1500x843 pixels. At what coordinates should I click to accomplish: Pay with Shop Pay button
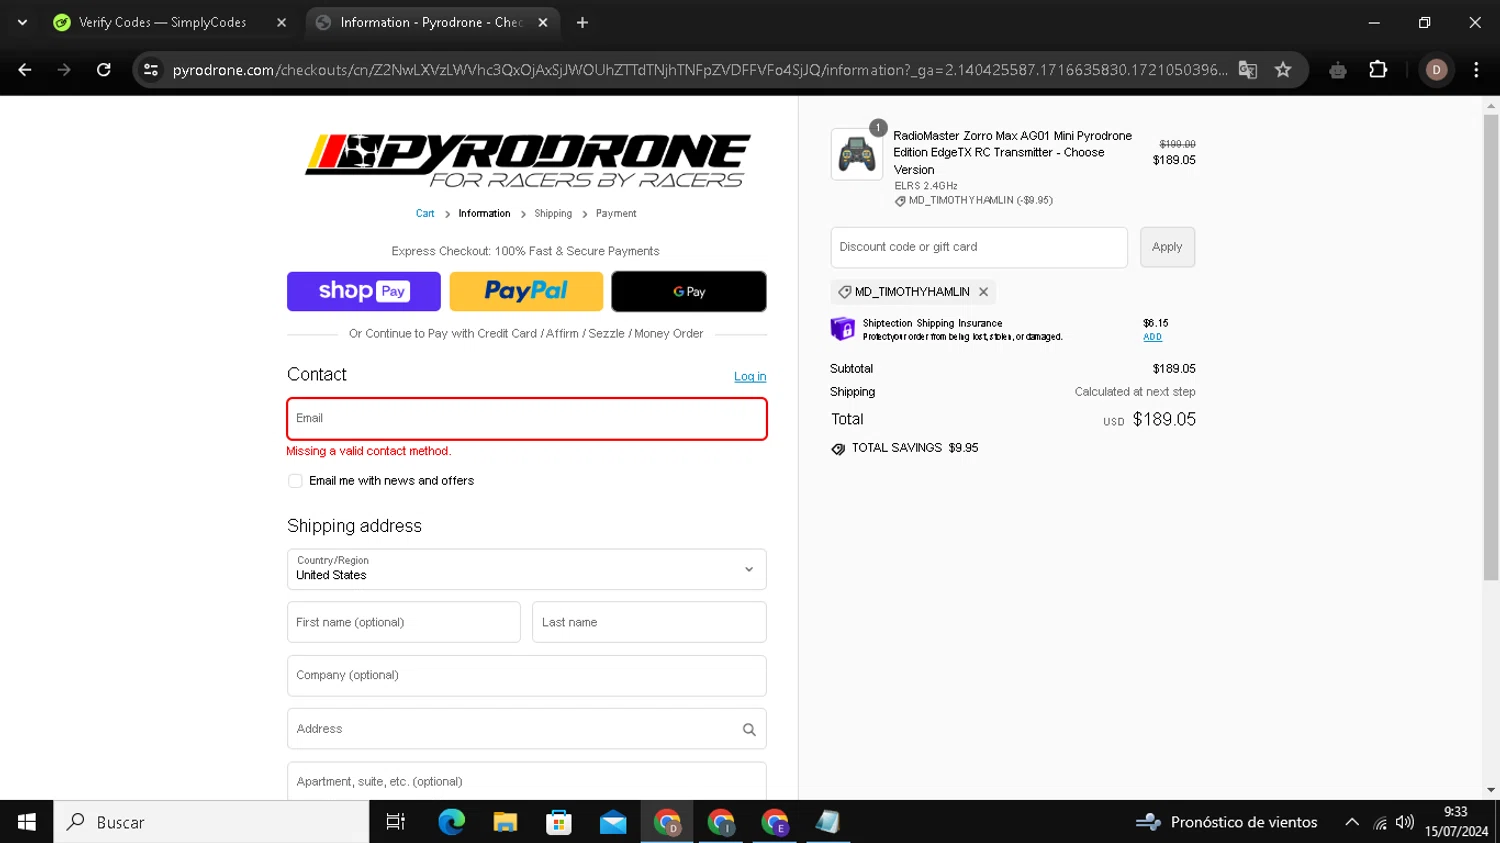tap(364, 291)
